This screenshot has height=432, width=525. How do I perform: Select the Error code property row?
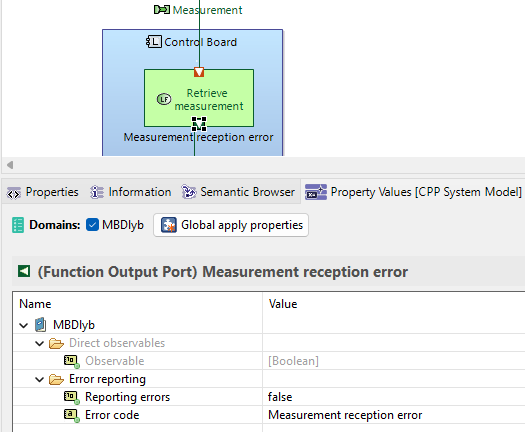[269, 415]
